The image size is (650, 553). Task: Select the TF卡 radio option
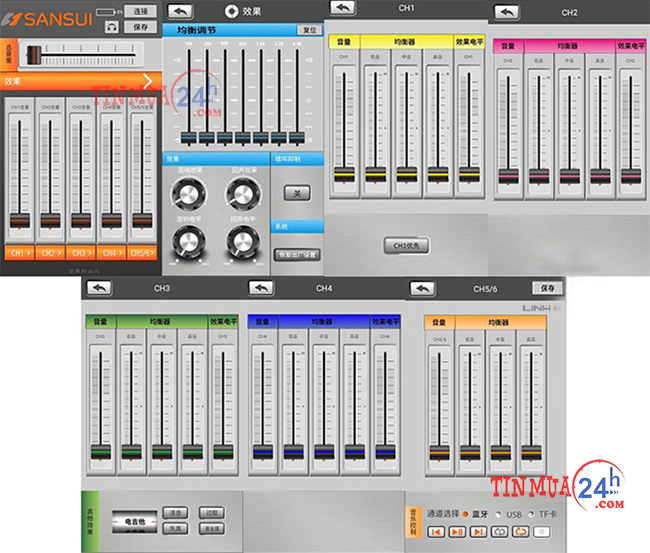[531, 513]
